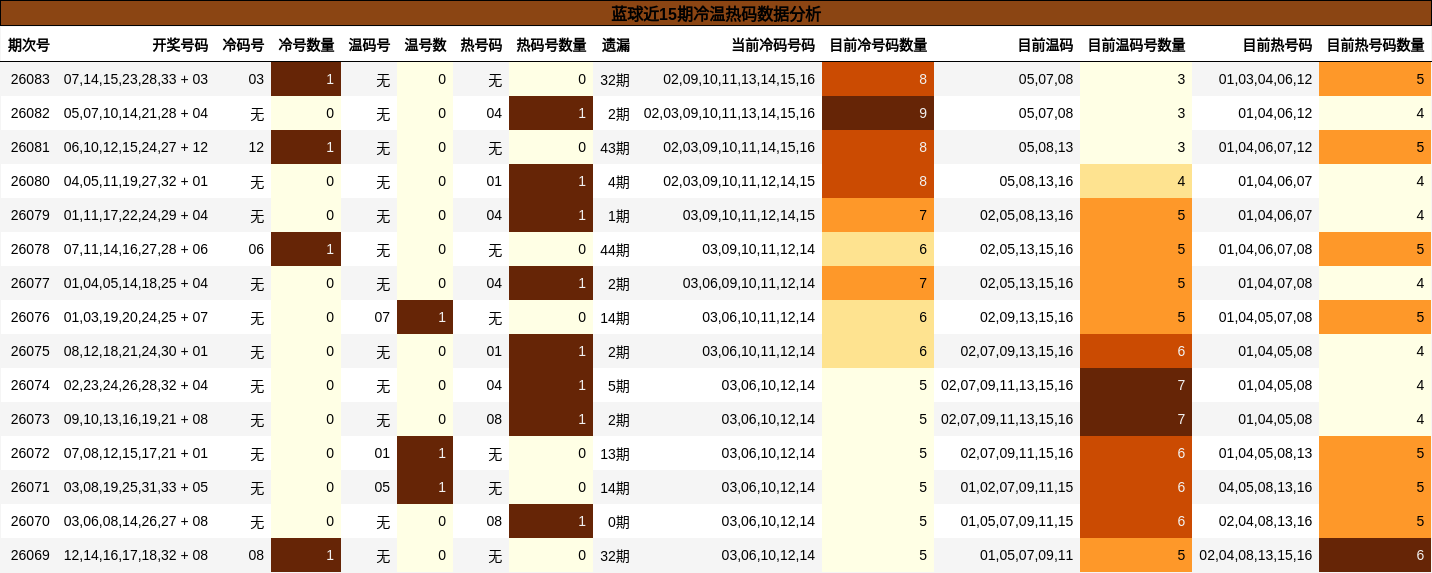Click period number 26082

(30, 113)
